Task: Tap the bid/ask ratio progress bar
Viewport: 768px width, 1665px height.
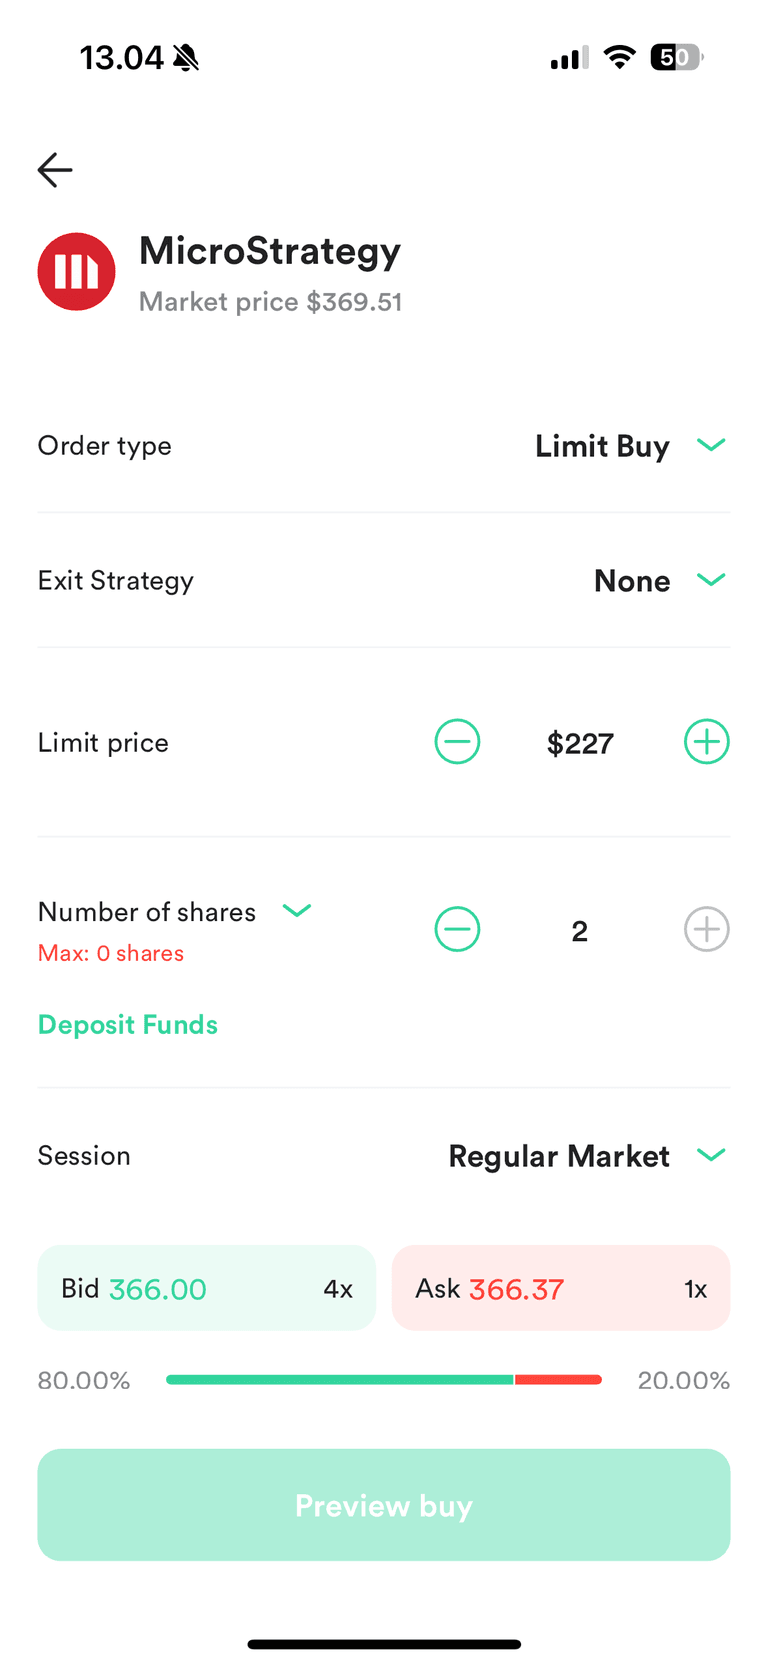Action: click(x=384, y=1380)
